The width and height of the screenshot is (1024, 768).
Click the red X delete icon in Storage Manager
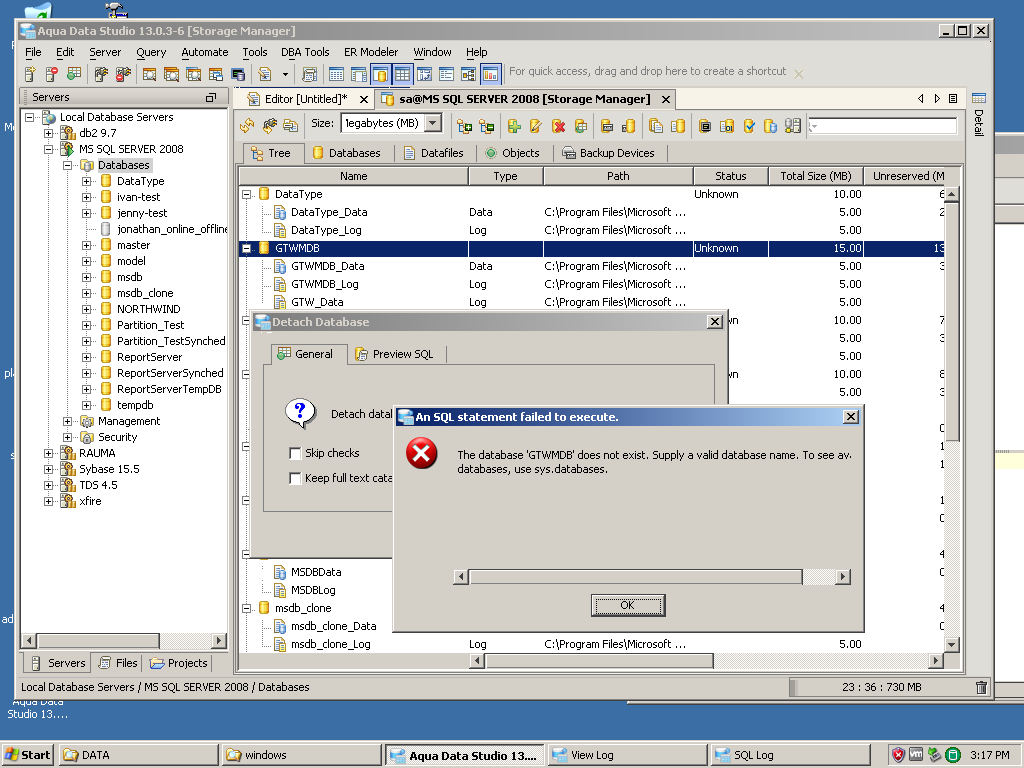[558, 125]
